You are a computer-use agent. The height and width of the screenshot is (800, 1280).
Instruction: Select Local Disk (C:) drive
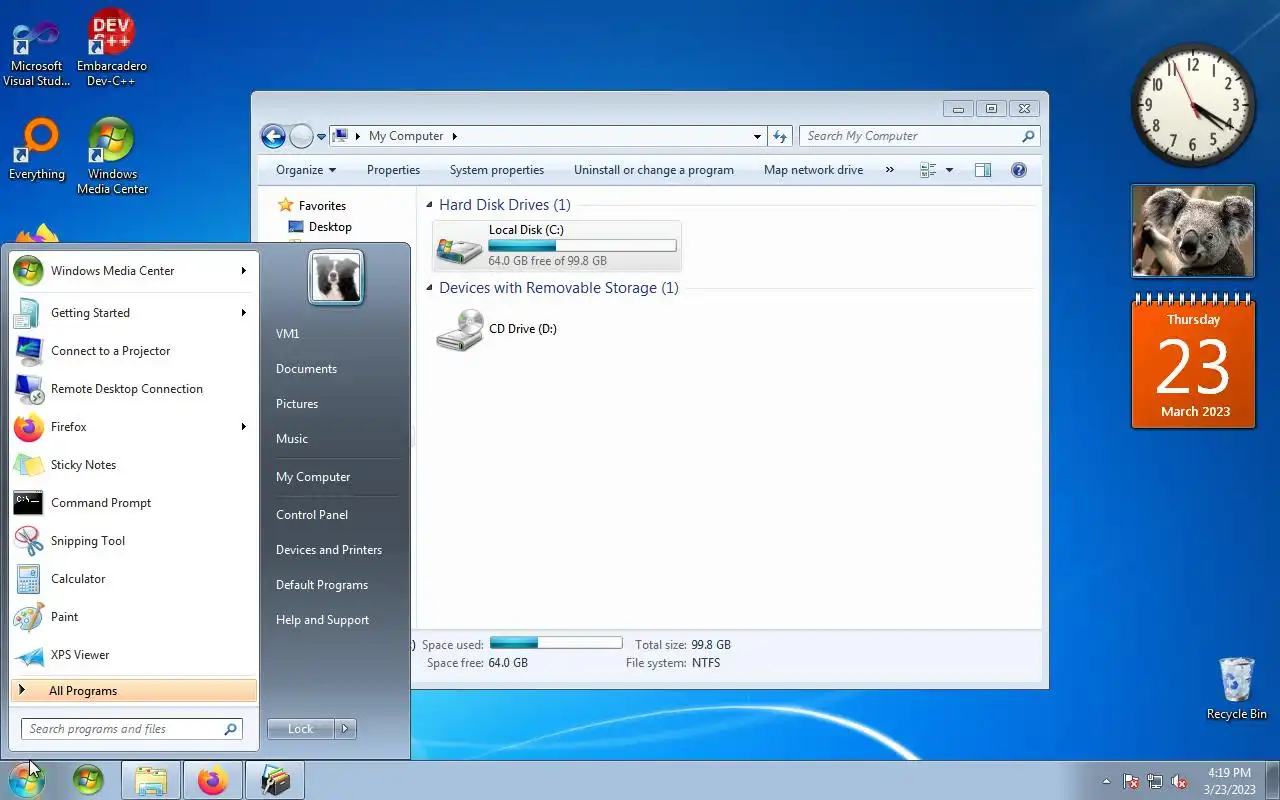557,245
